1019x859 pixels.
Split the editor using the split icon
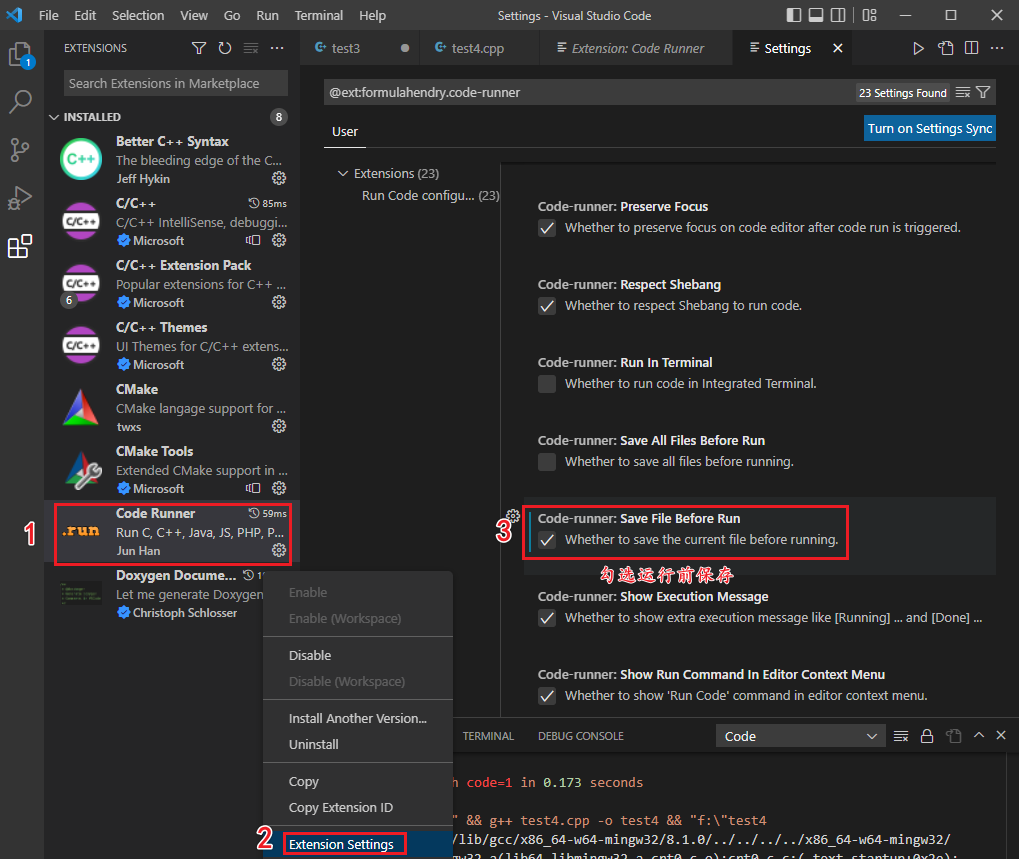[x=971, y=47]
